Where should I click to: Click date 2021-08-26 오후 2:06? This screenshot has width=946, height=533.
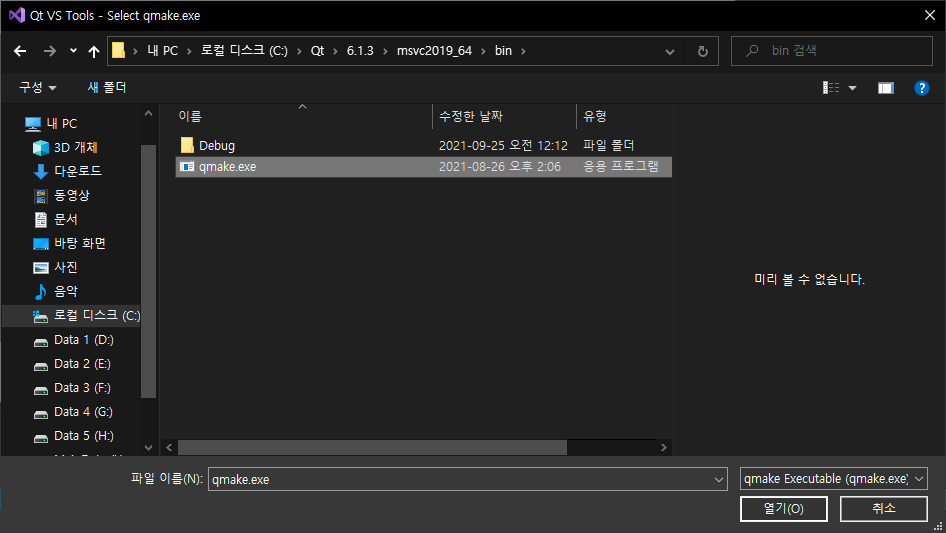coord(500,167)
